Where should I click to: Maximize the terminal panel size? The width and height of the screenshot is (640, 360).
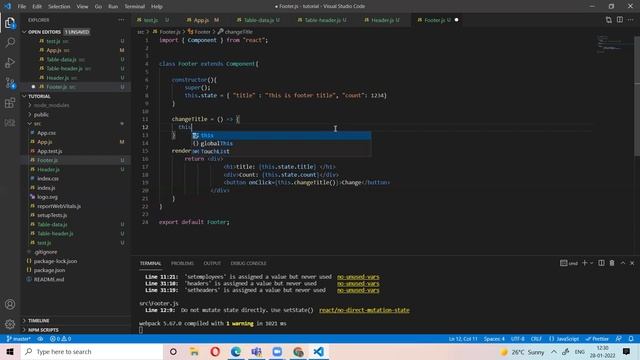[x=623, y=263]
